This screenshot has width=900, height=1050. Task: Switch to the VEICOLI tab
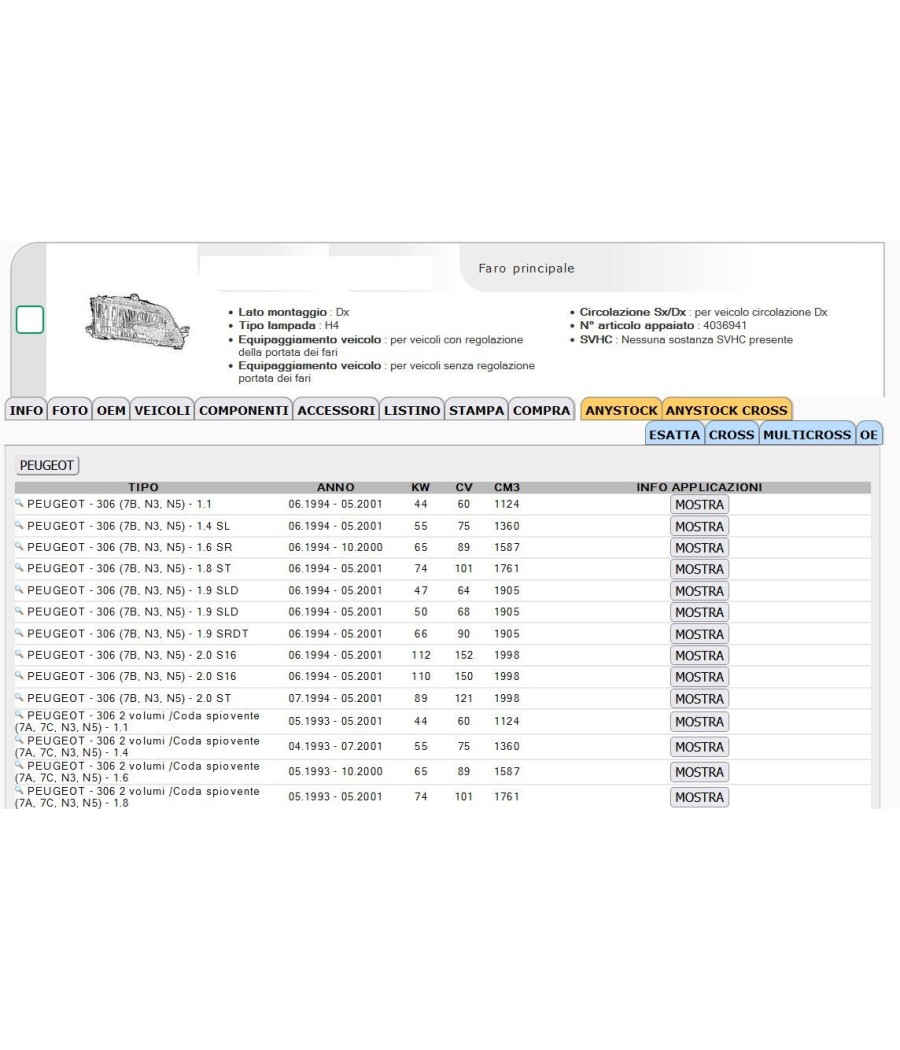point(162,410)
